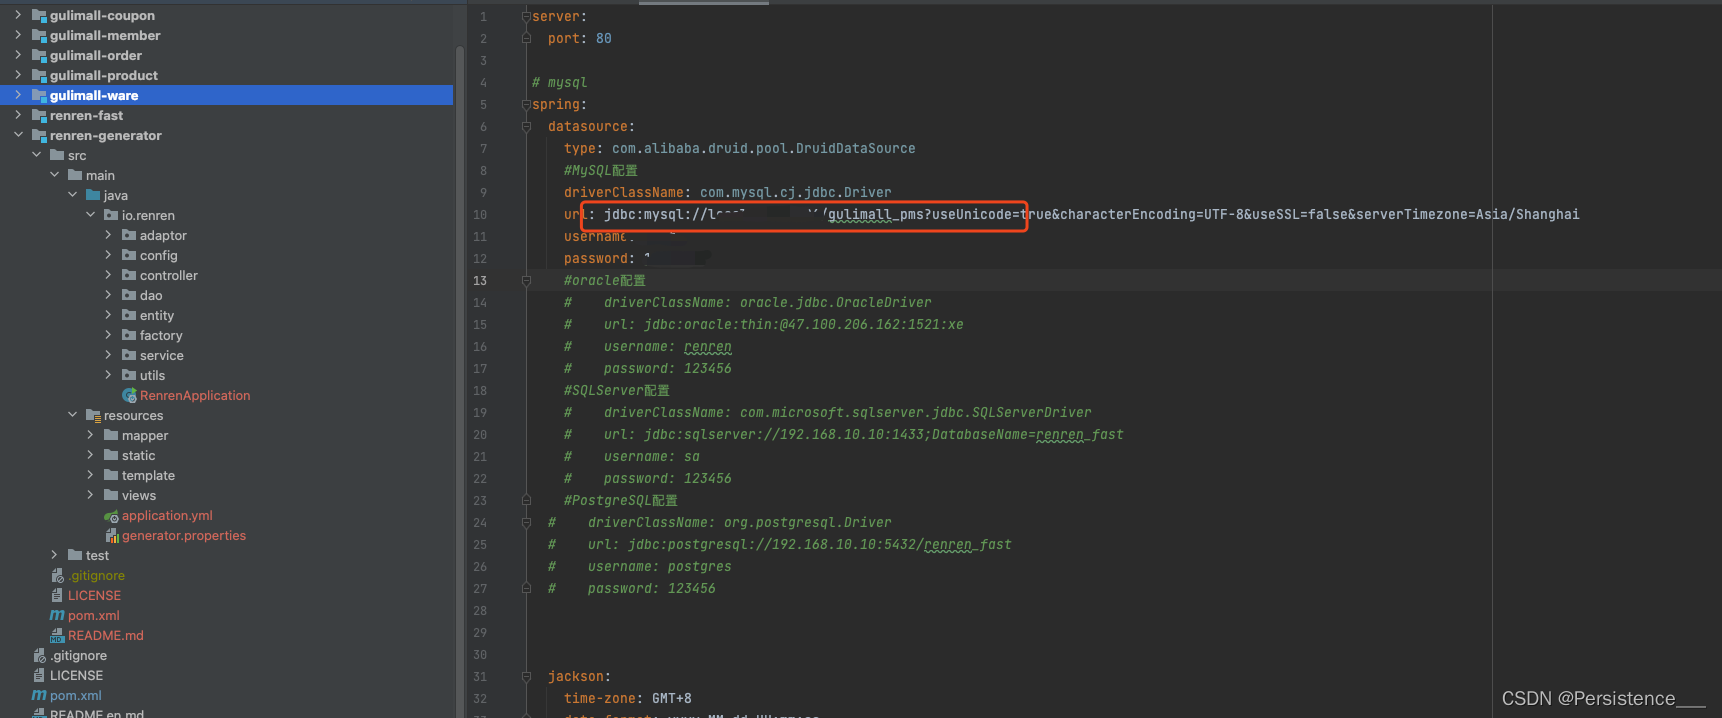The width and height of the screenshot is (1722, 718).
Task: Collapse the src folder chevron
Action: click(36, 155)
